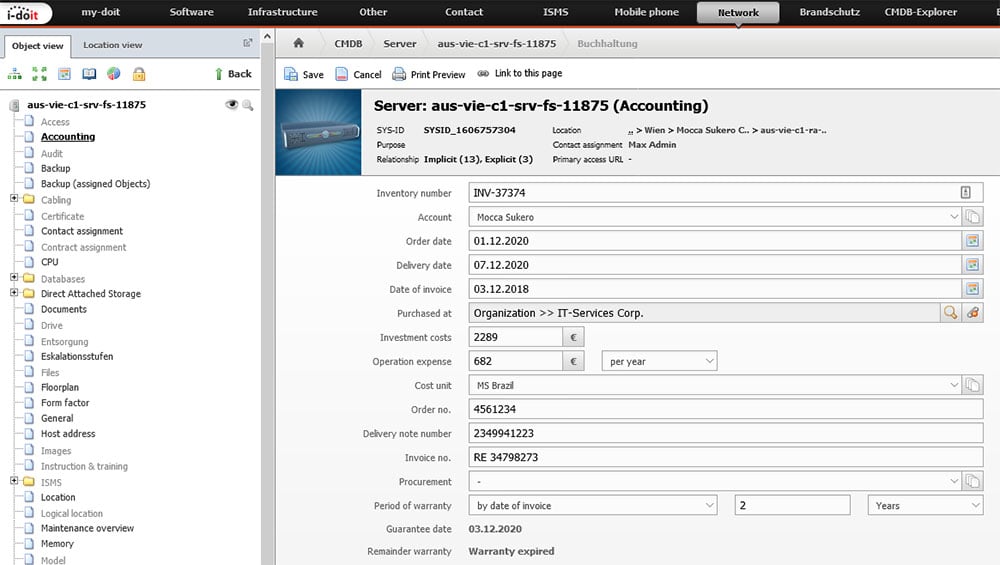Expand the Direct Attached Storage tree node
This screenshot has height=565, width=1000.
15,294
